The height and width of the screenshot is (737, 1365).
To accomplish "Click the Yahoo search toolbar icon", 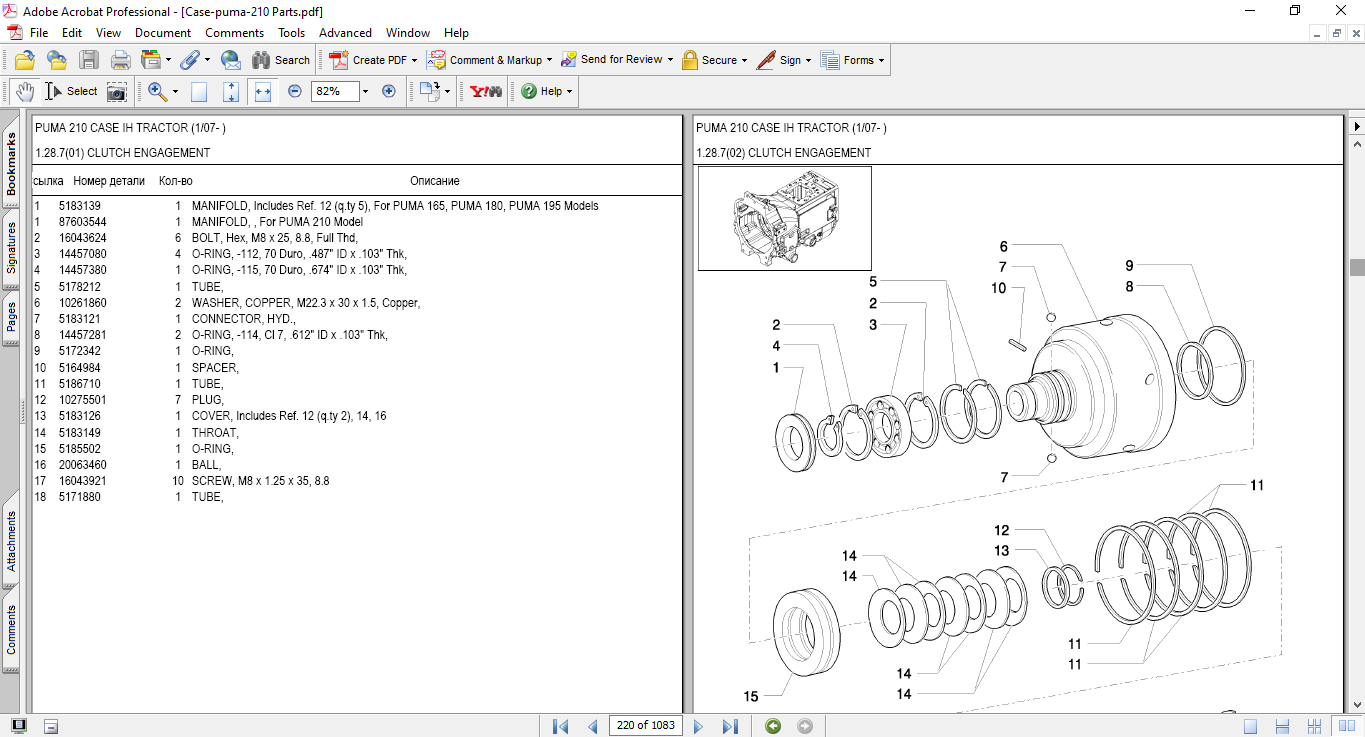I will coord(486,91).
